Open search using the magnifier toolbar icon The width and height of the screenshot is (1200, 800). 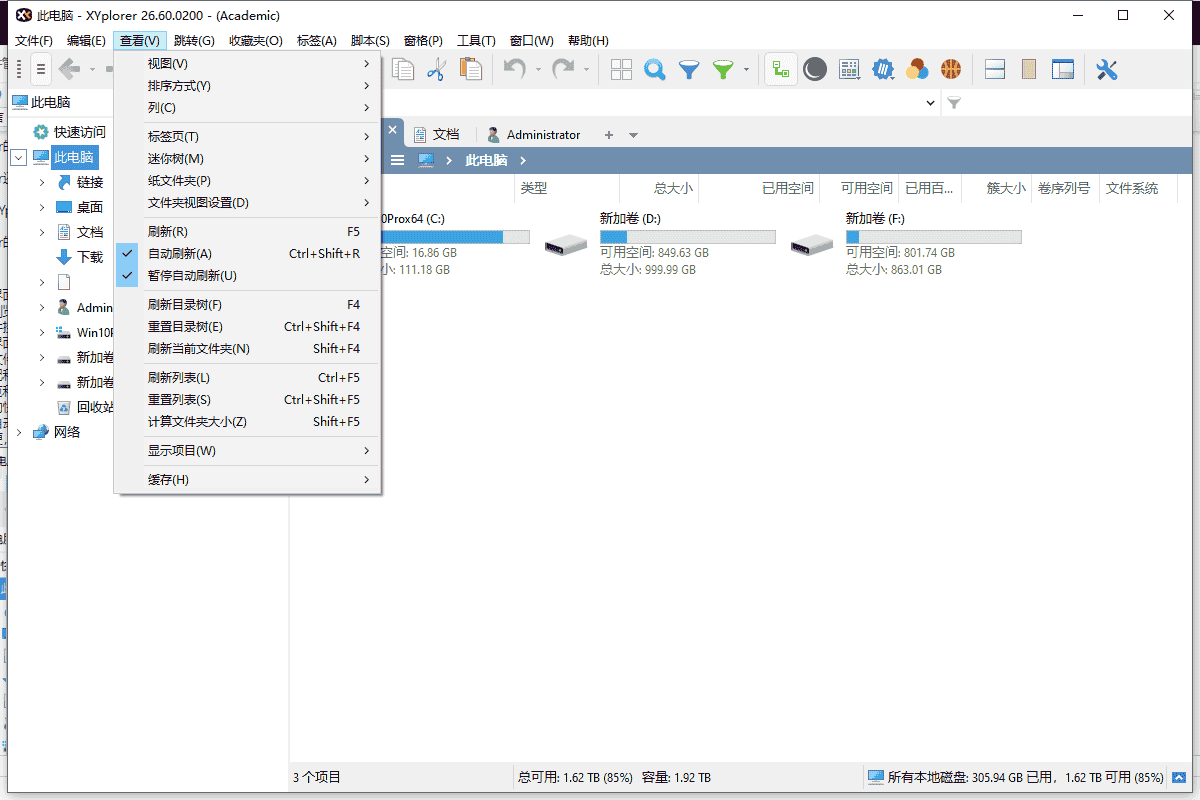pyautogui.click(x=654, y=69)
